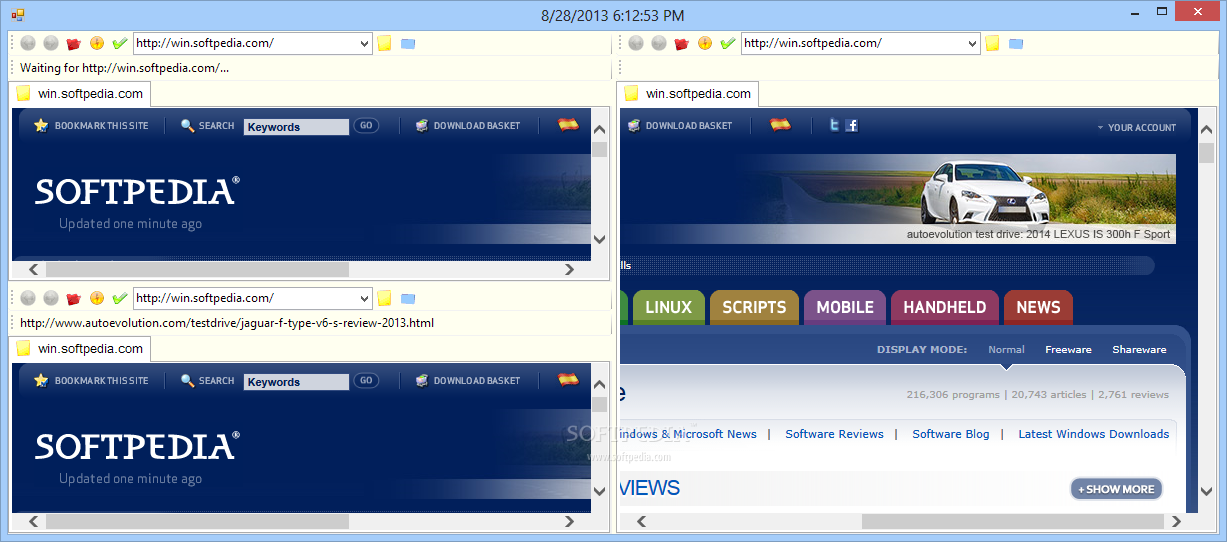Open the address dropdown in the top-left pane
This screenshot has width=1227, height=542.
364,43
